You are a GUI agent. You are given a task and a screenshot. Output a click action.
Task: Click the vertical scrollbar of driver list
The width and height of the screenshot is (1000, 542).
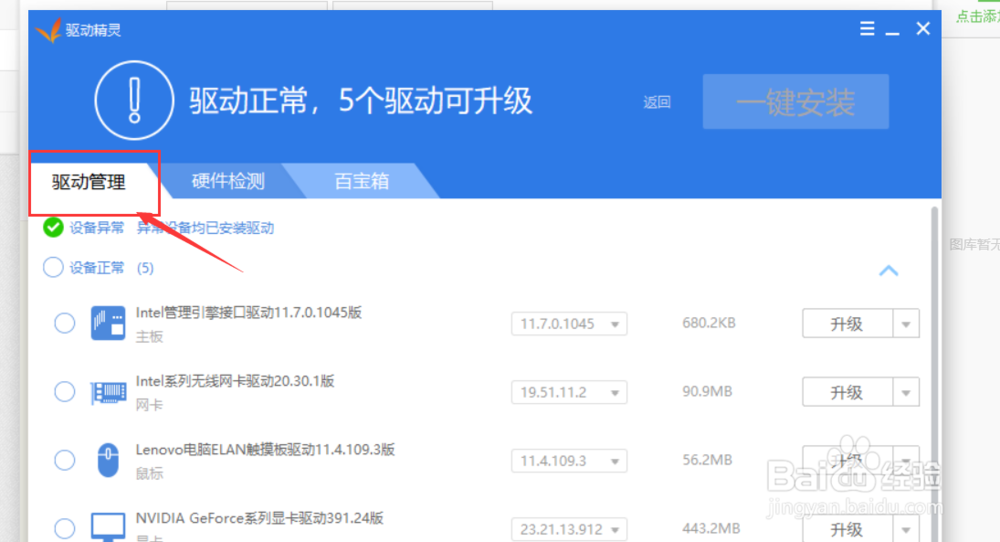[935, 374]
